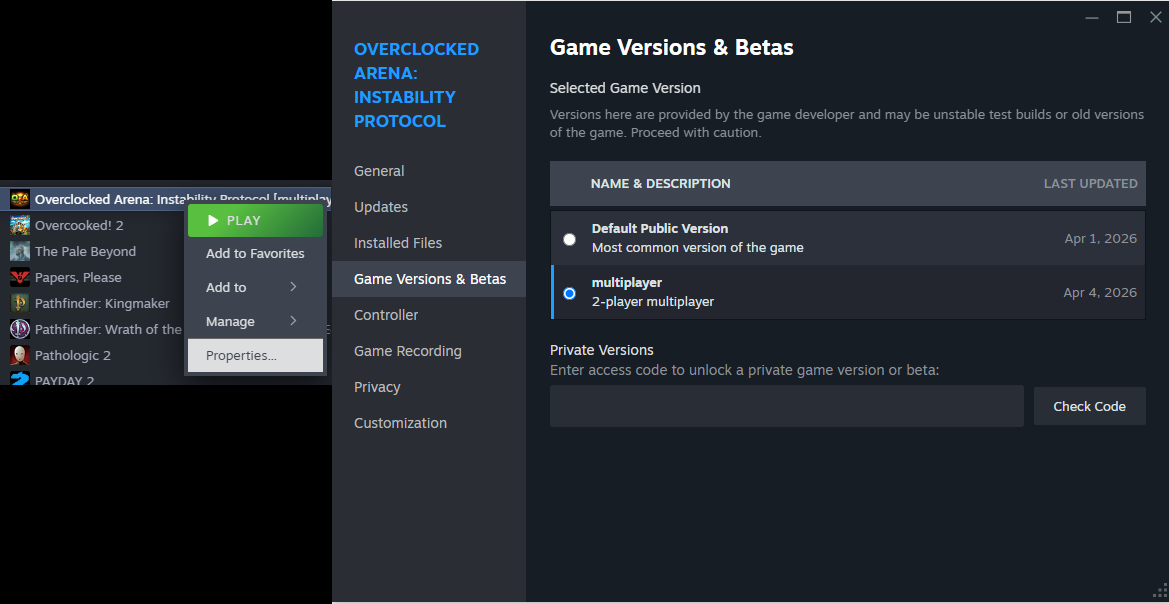Screen dimensions: 1169x604
Task: Click the Check Code button
Action: 1089,406
